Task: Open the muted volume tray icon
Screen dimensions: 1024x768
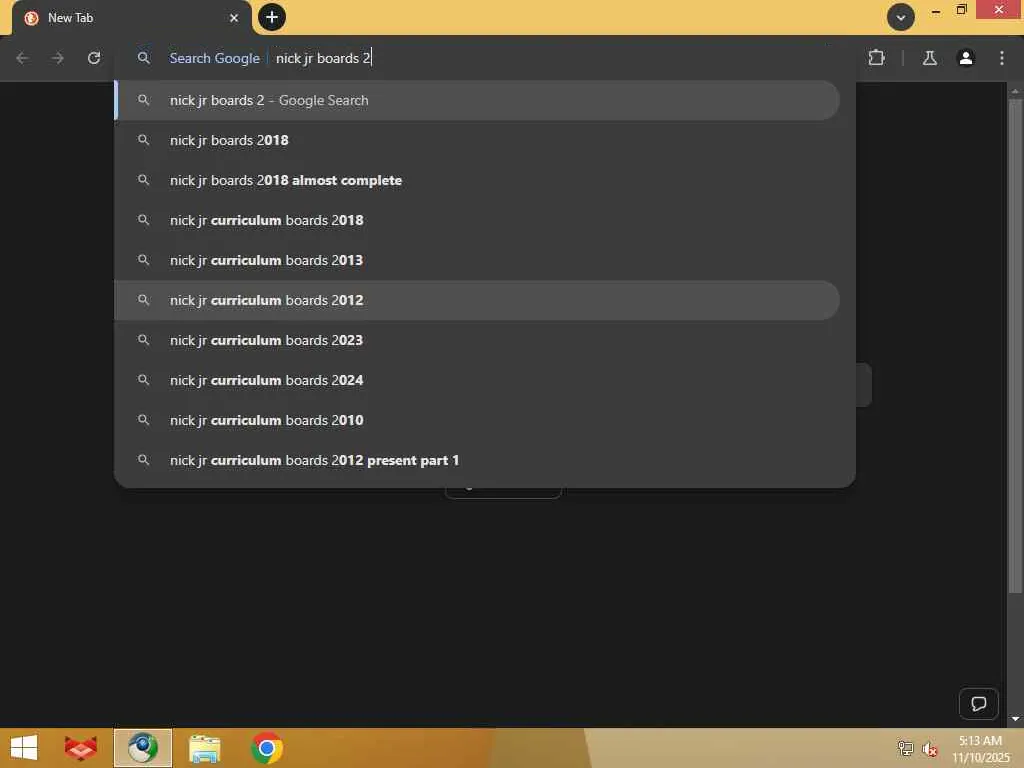Action: pyautogui.click(x=929, y=749)
